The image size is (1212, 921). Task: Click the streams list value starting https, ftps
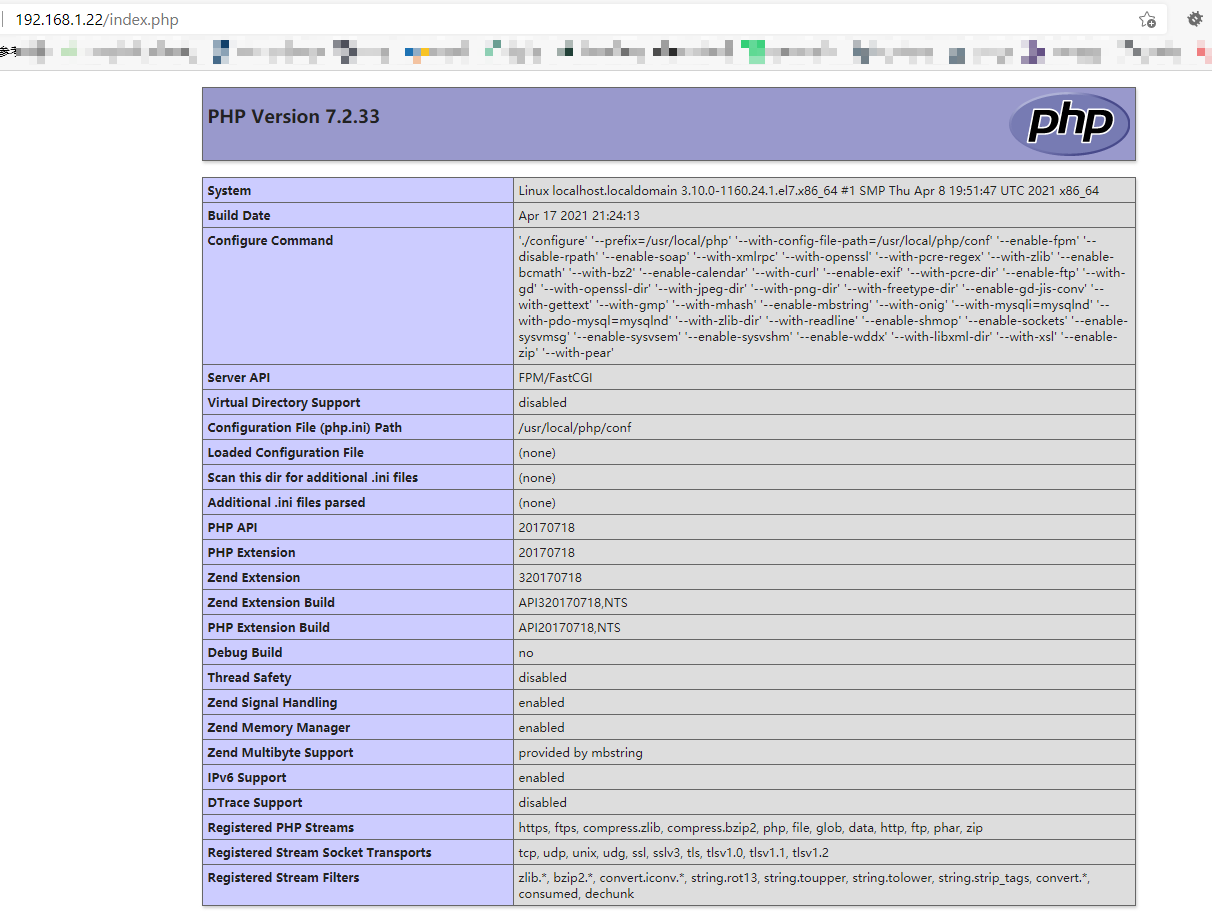point(751,828)
